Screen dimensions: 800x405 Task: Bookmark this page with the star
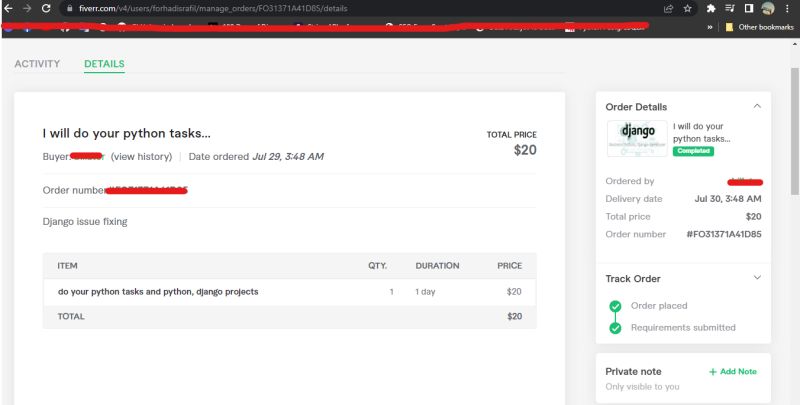688,8
